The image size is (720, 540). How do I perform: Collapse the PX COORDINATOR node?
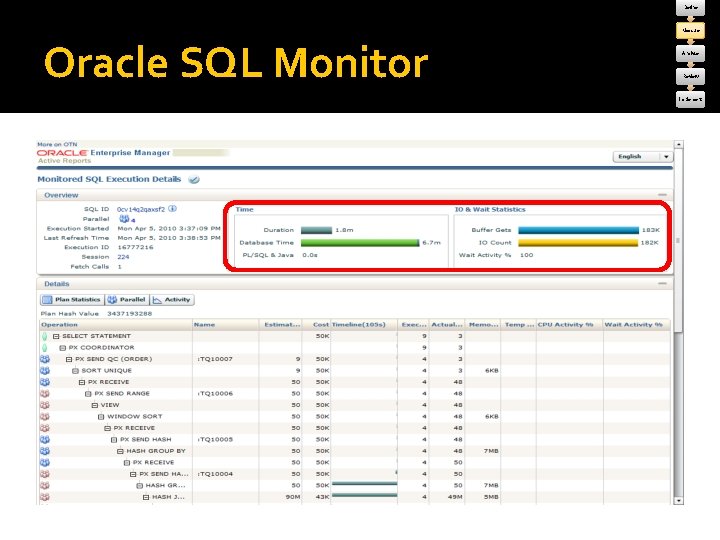point(62,348)
